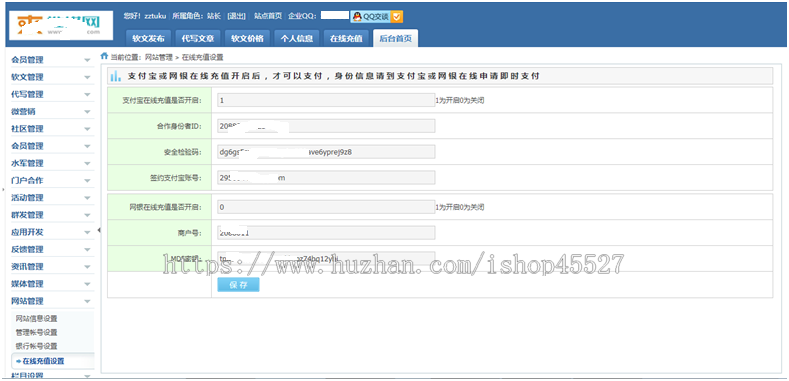The height and width of the screenshot is (381, 789).
Task: Click the bar chart icon beside the notice
Action: point(116,77)
